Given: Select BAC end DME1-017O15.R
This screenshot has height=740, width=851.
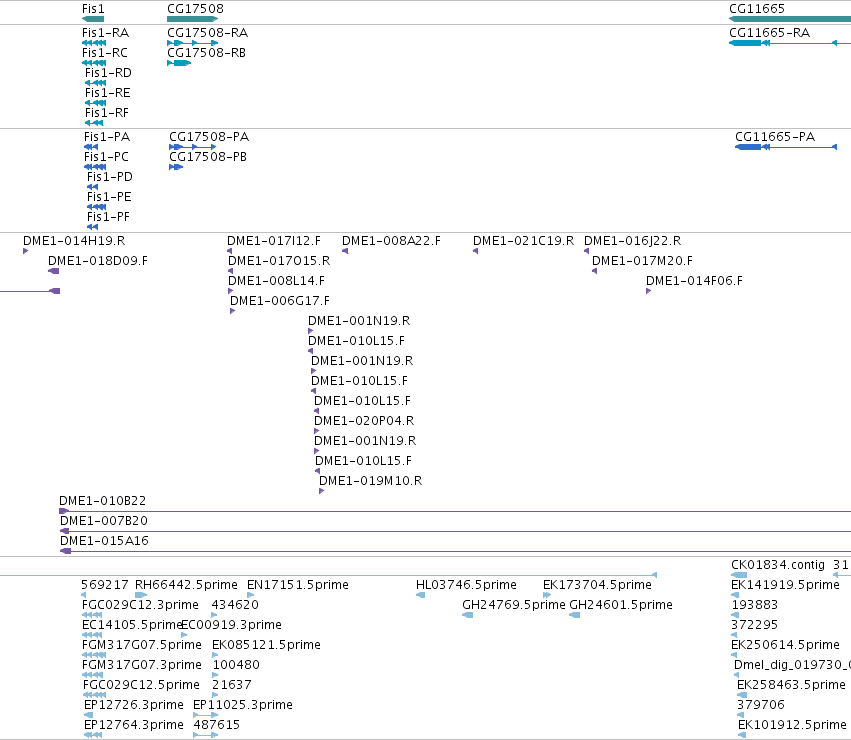Looking at the screenshot, I should (279, 261).
